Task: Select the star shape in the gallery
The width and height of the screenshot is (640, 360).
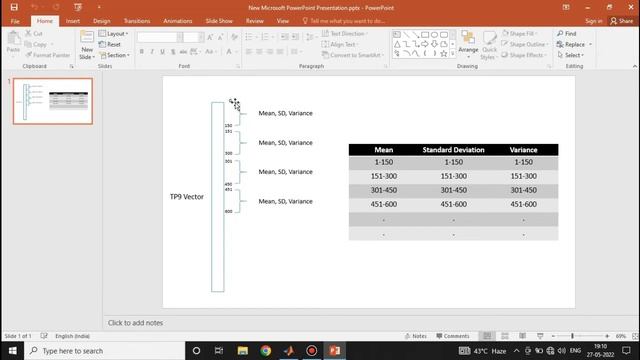Action: [x=444, y=53]
